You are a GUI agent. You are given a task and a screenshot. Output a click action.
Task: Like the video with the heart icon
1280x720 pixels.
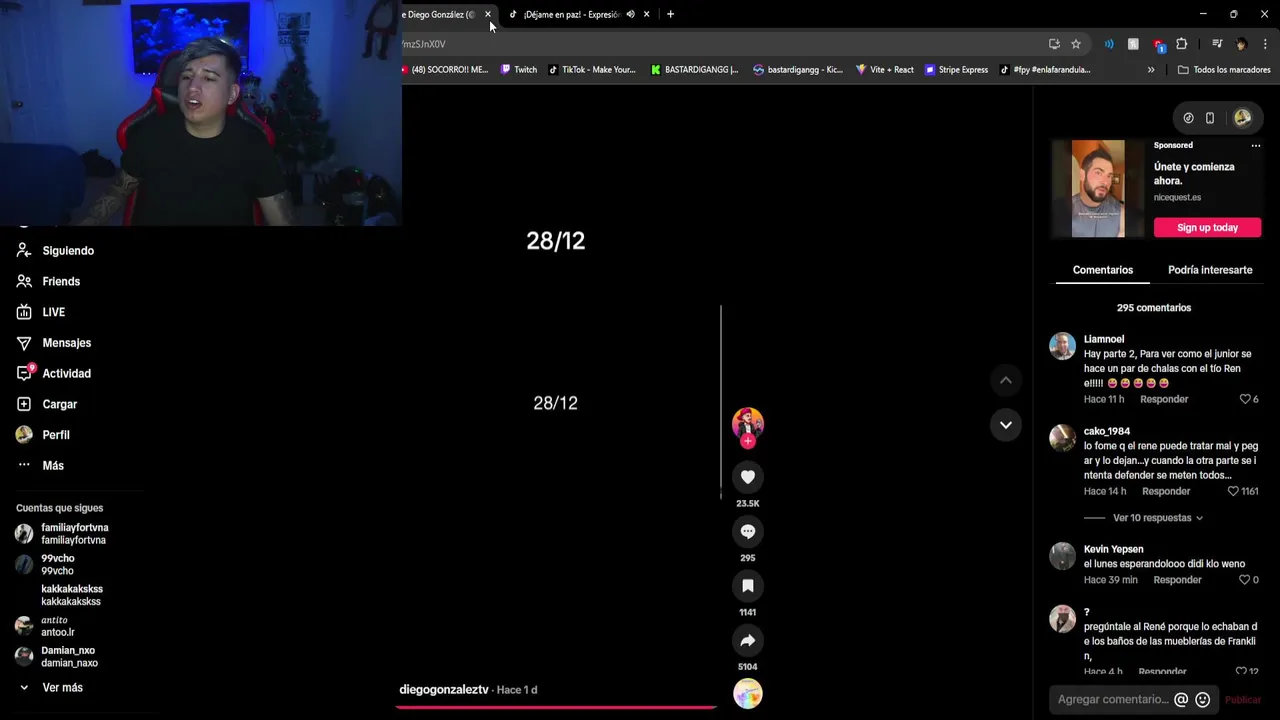[x=748, y=477]
